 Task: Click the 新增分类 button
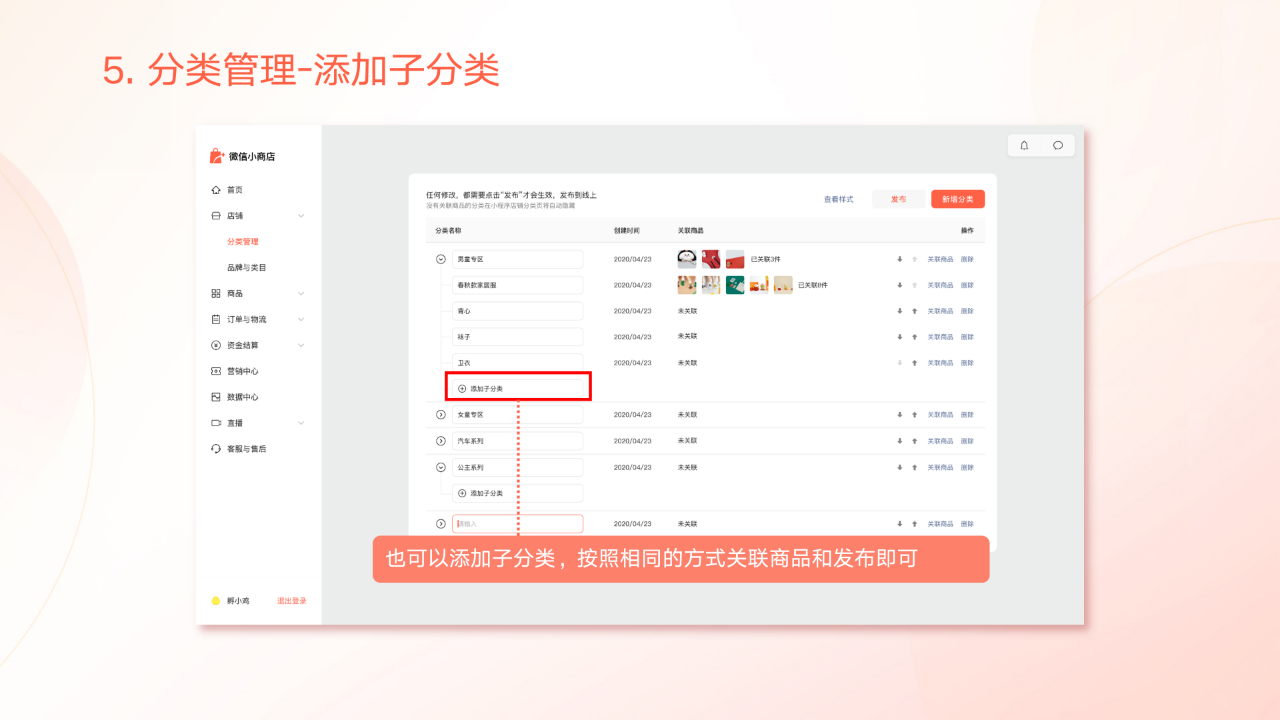(x=958, y=199)
